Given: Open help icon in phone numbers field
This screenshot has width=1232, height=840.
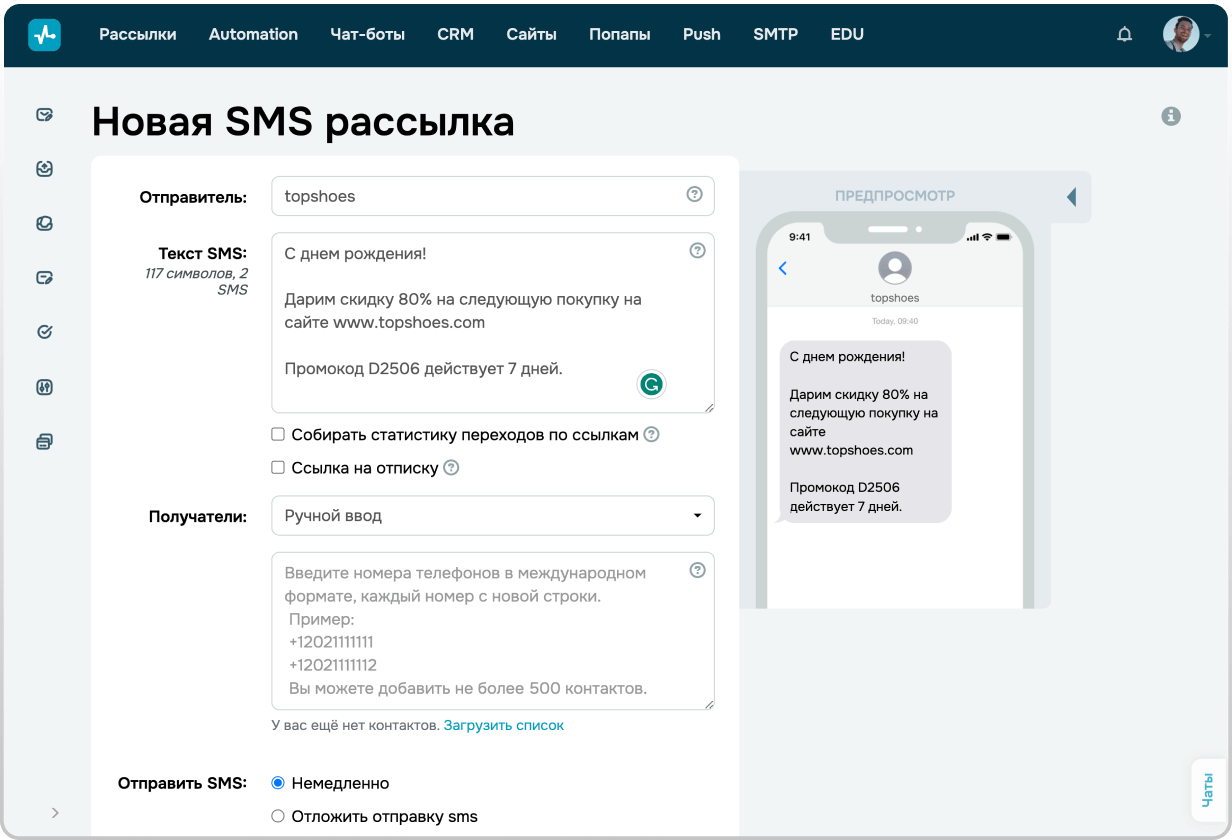Looking at the screenshot, I should [x=698, y=570].
